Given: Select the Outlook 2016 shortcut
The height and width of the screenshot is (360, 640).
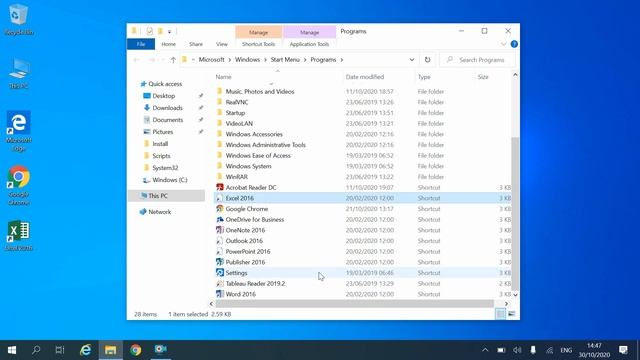Looking at the screenshot, I should (x=362, y=241).
